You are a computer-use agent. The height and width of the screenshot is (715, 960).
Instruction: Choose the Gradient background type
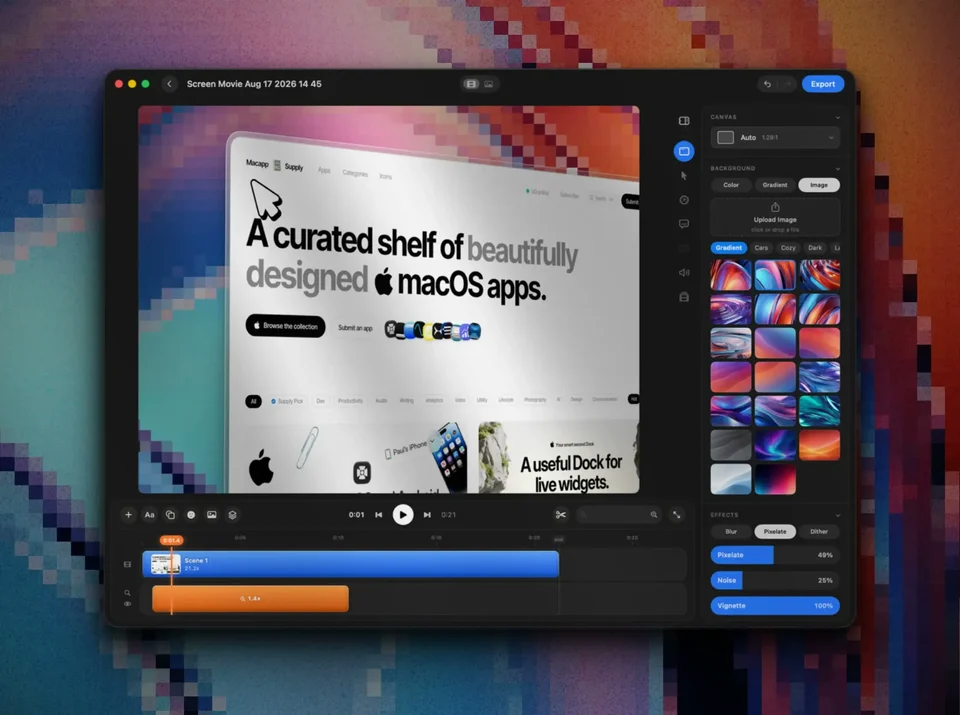774,185
